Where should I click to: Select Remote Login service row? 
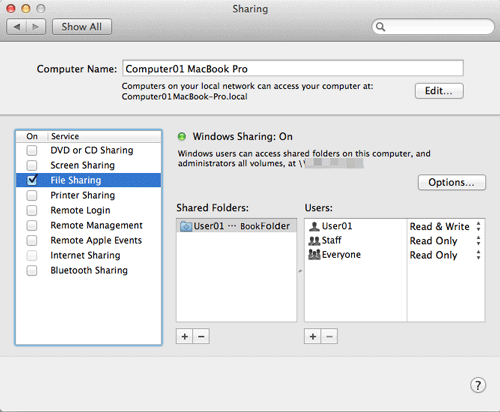(x=88, y=210)
